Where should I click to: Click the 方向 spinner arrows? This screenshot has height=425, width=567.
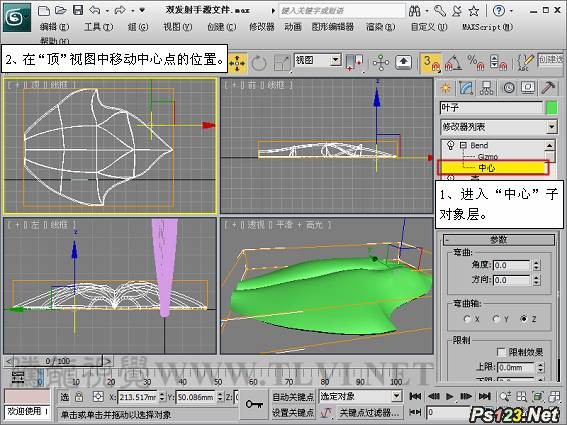pyautogui.click(x=537, y=280)
